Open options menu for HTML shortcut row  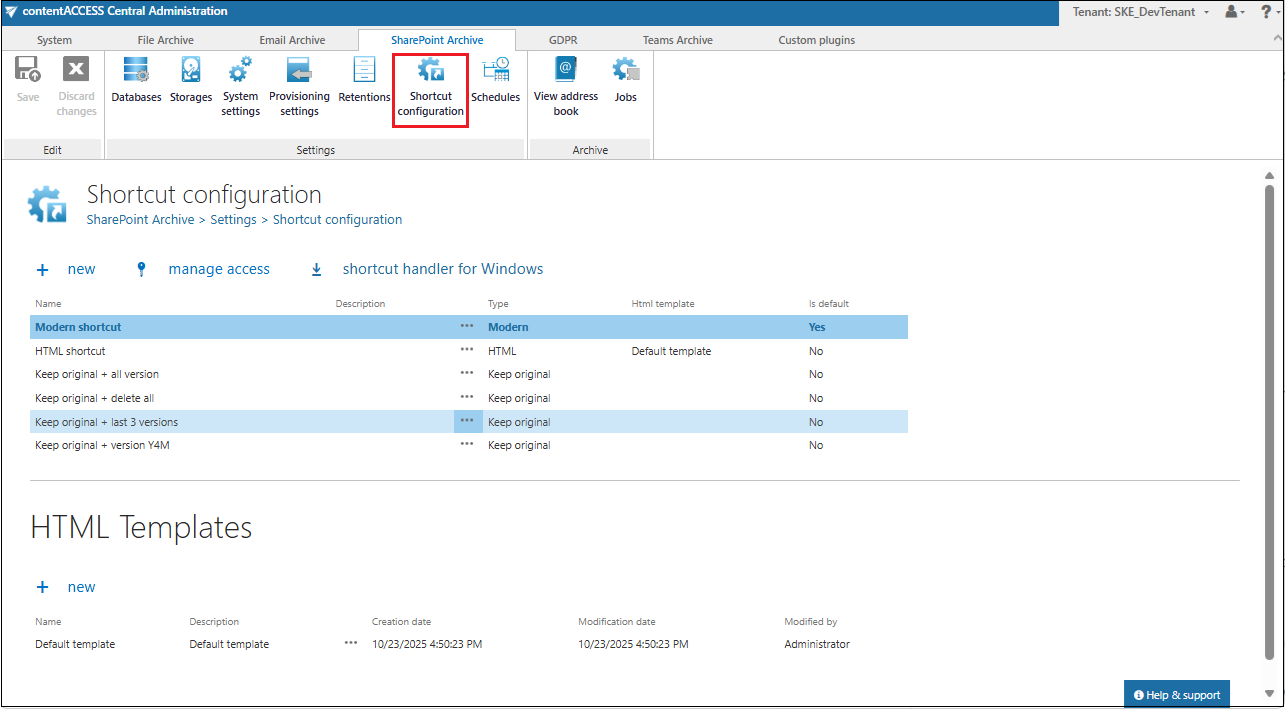(x=467, y=350)
